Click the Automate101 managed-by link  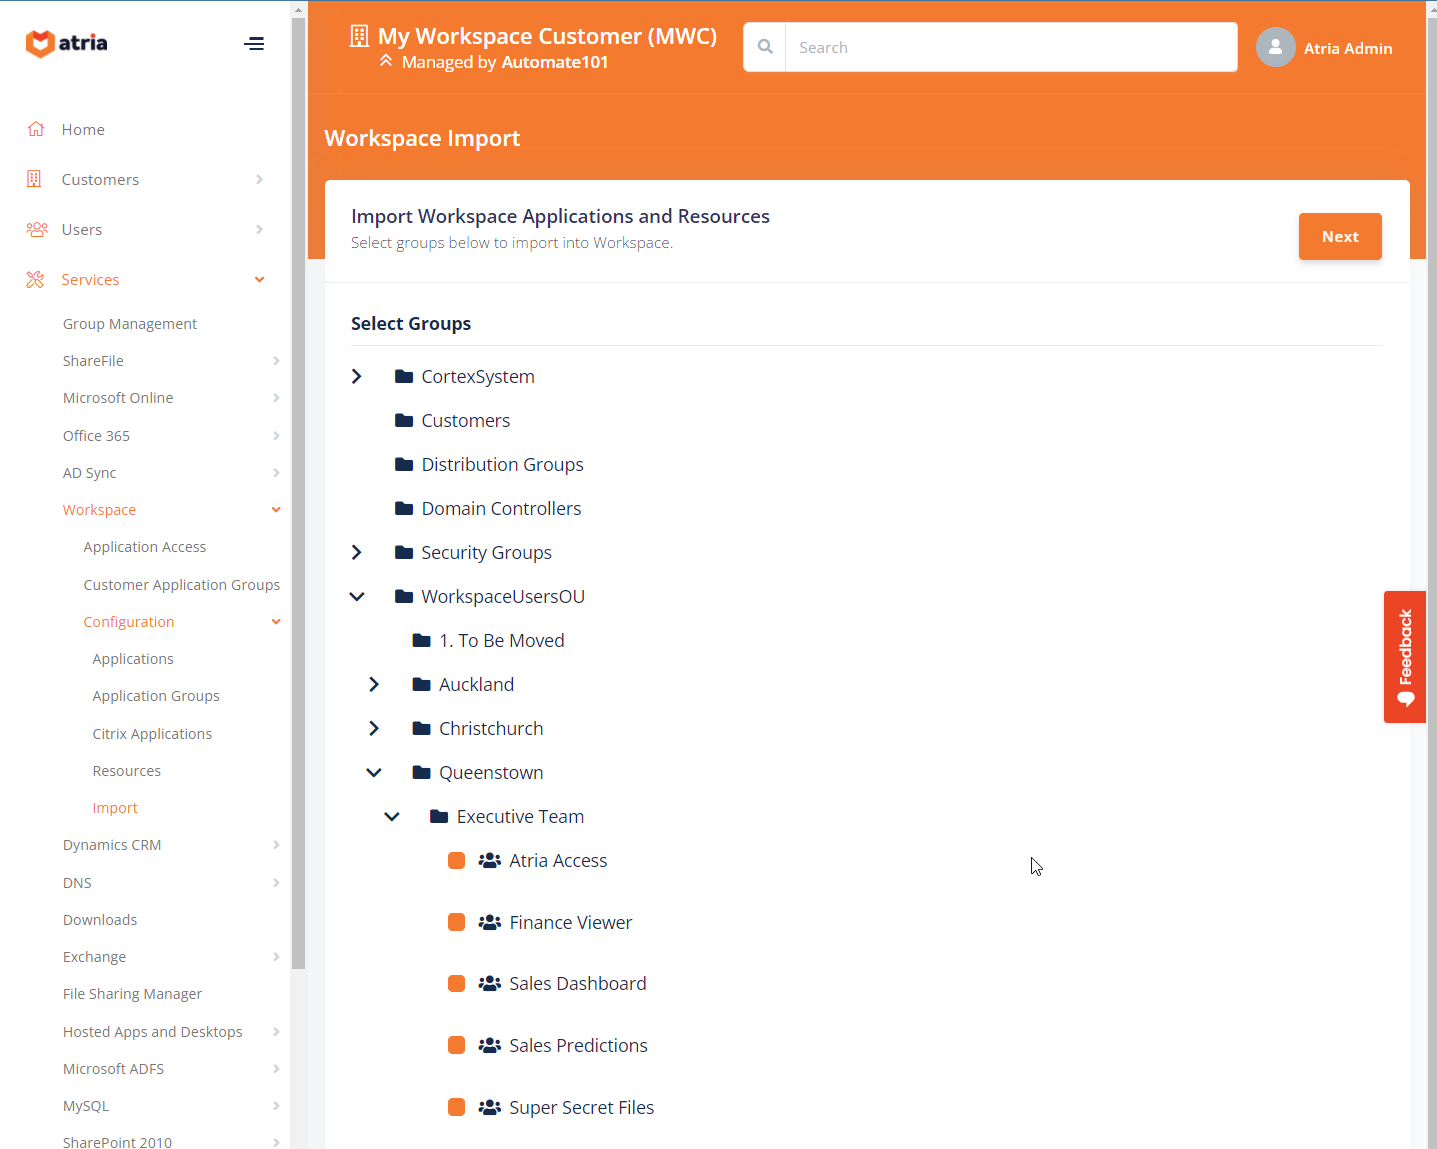point(555,62)
